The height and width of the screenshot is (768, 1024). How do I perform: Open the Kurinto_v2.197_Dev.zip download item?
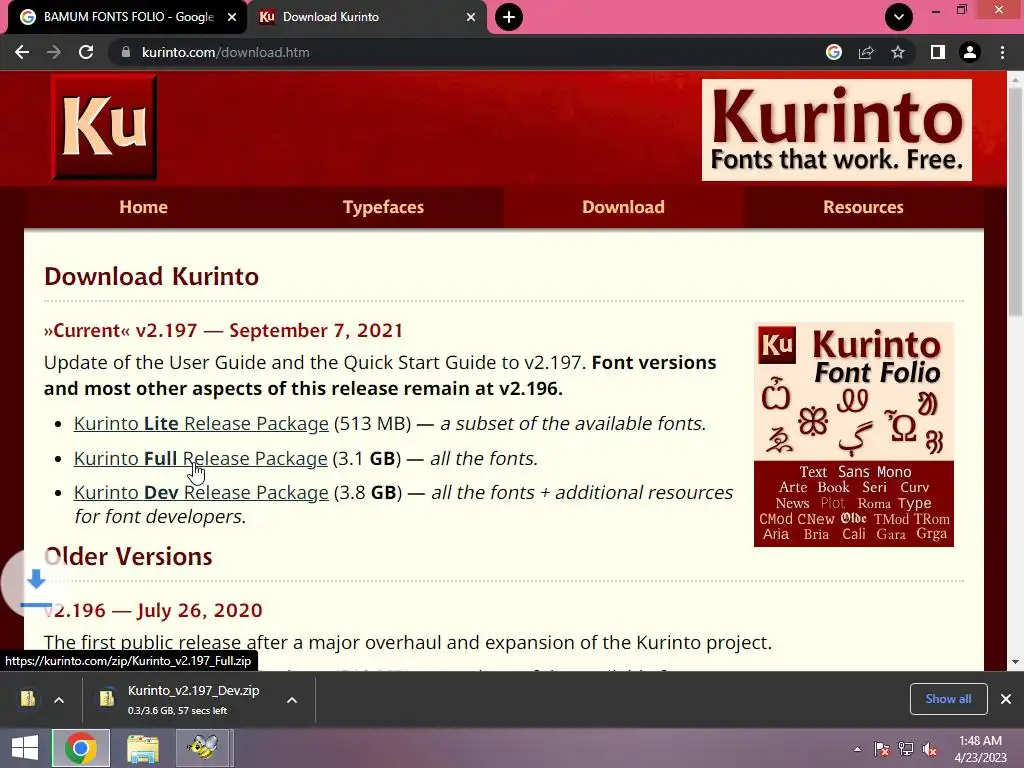tap(183, 699)
